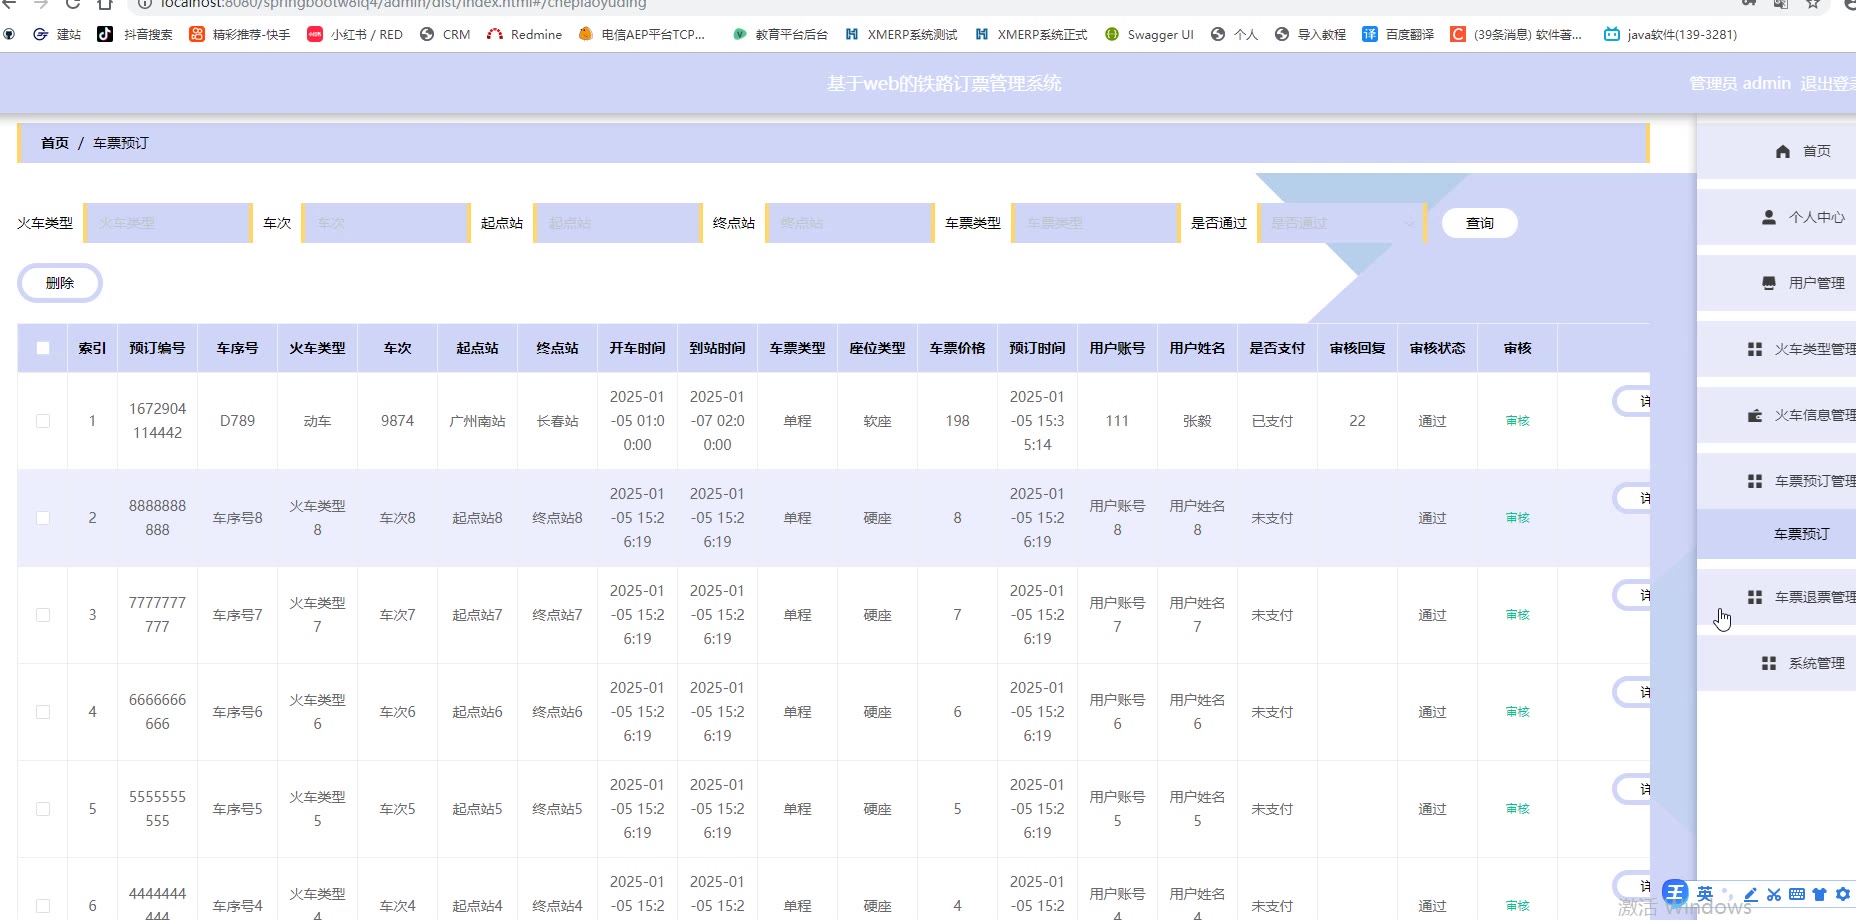Viewport: 1856px width, 920px height.
Task: Click the 车票预订管理 grid icon
Action: (1755, 481)
